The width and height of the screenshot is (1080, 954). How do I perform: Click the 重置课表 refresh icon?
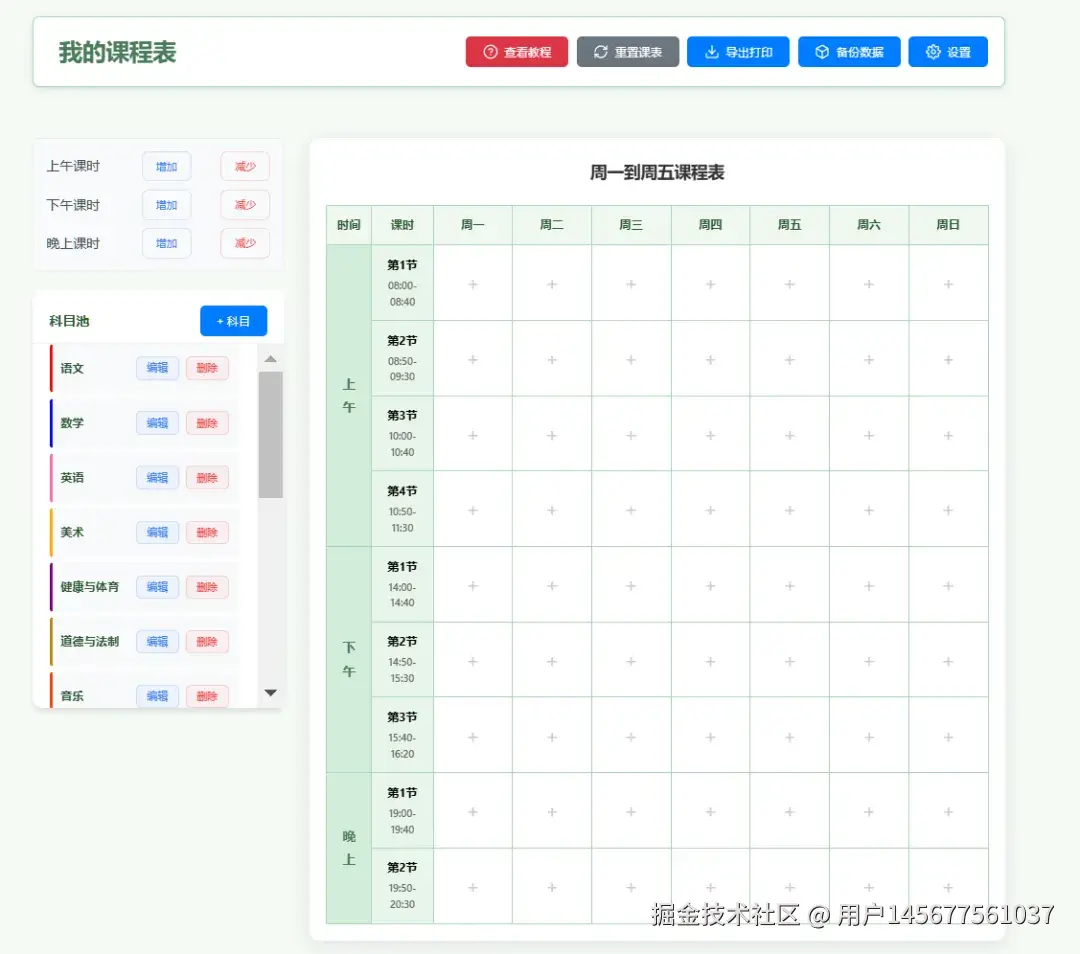pos(599,52)
